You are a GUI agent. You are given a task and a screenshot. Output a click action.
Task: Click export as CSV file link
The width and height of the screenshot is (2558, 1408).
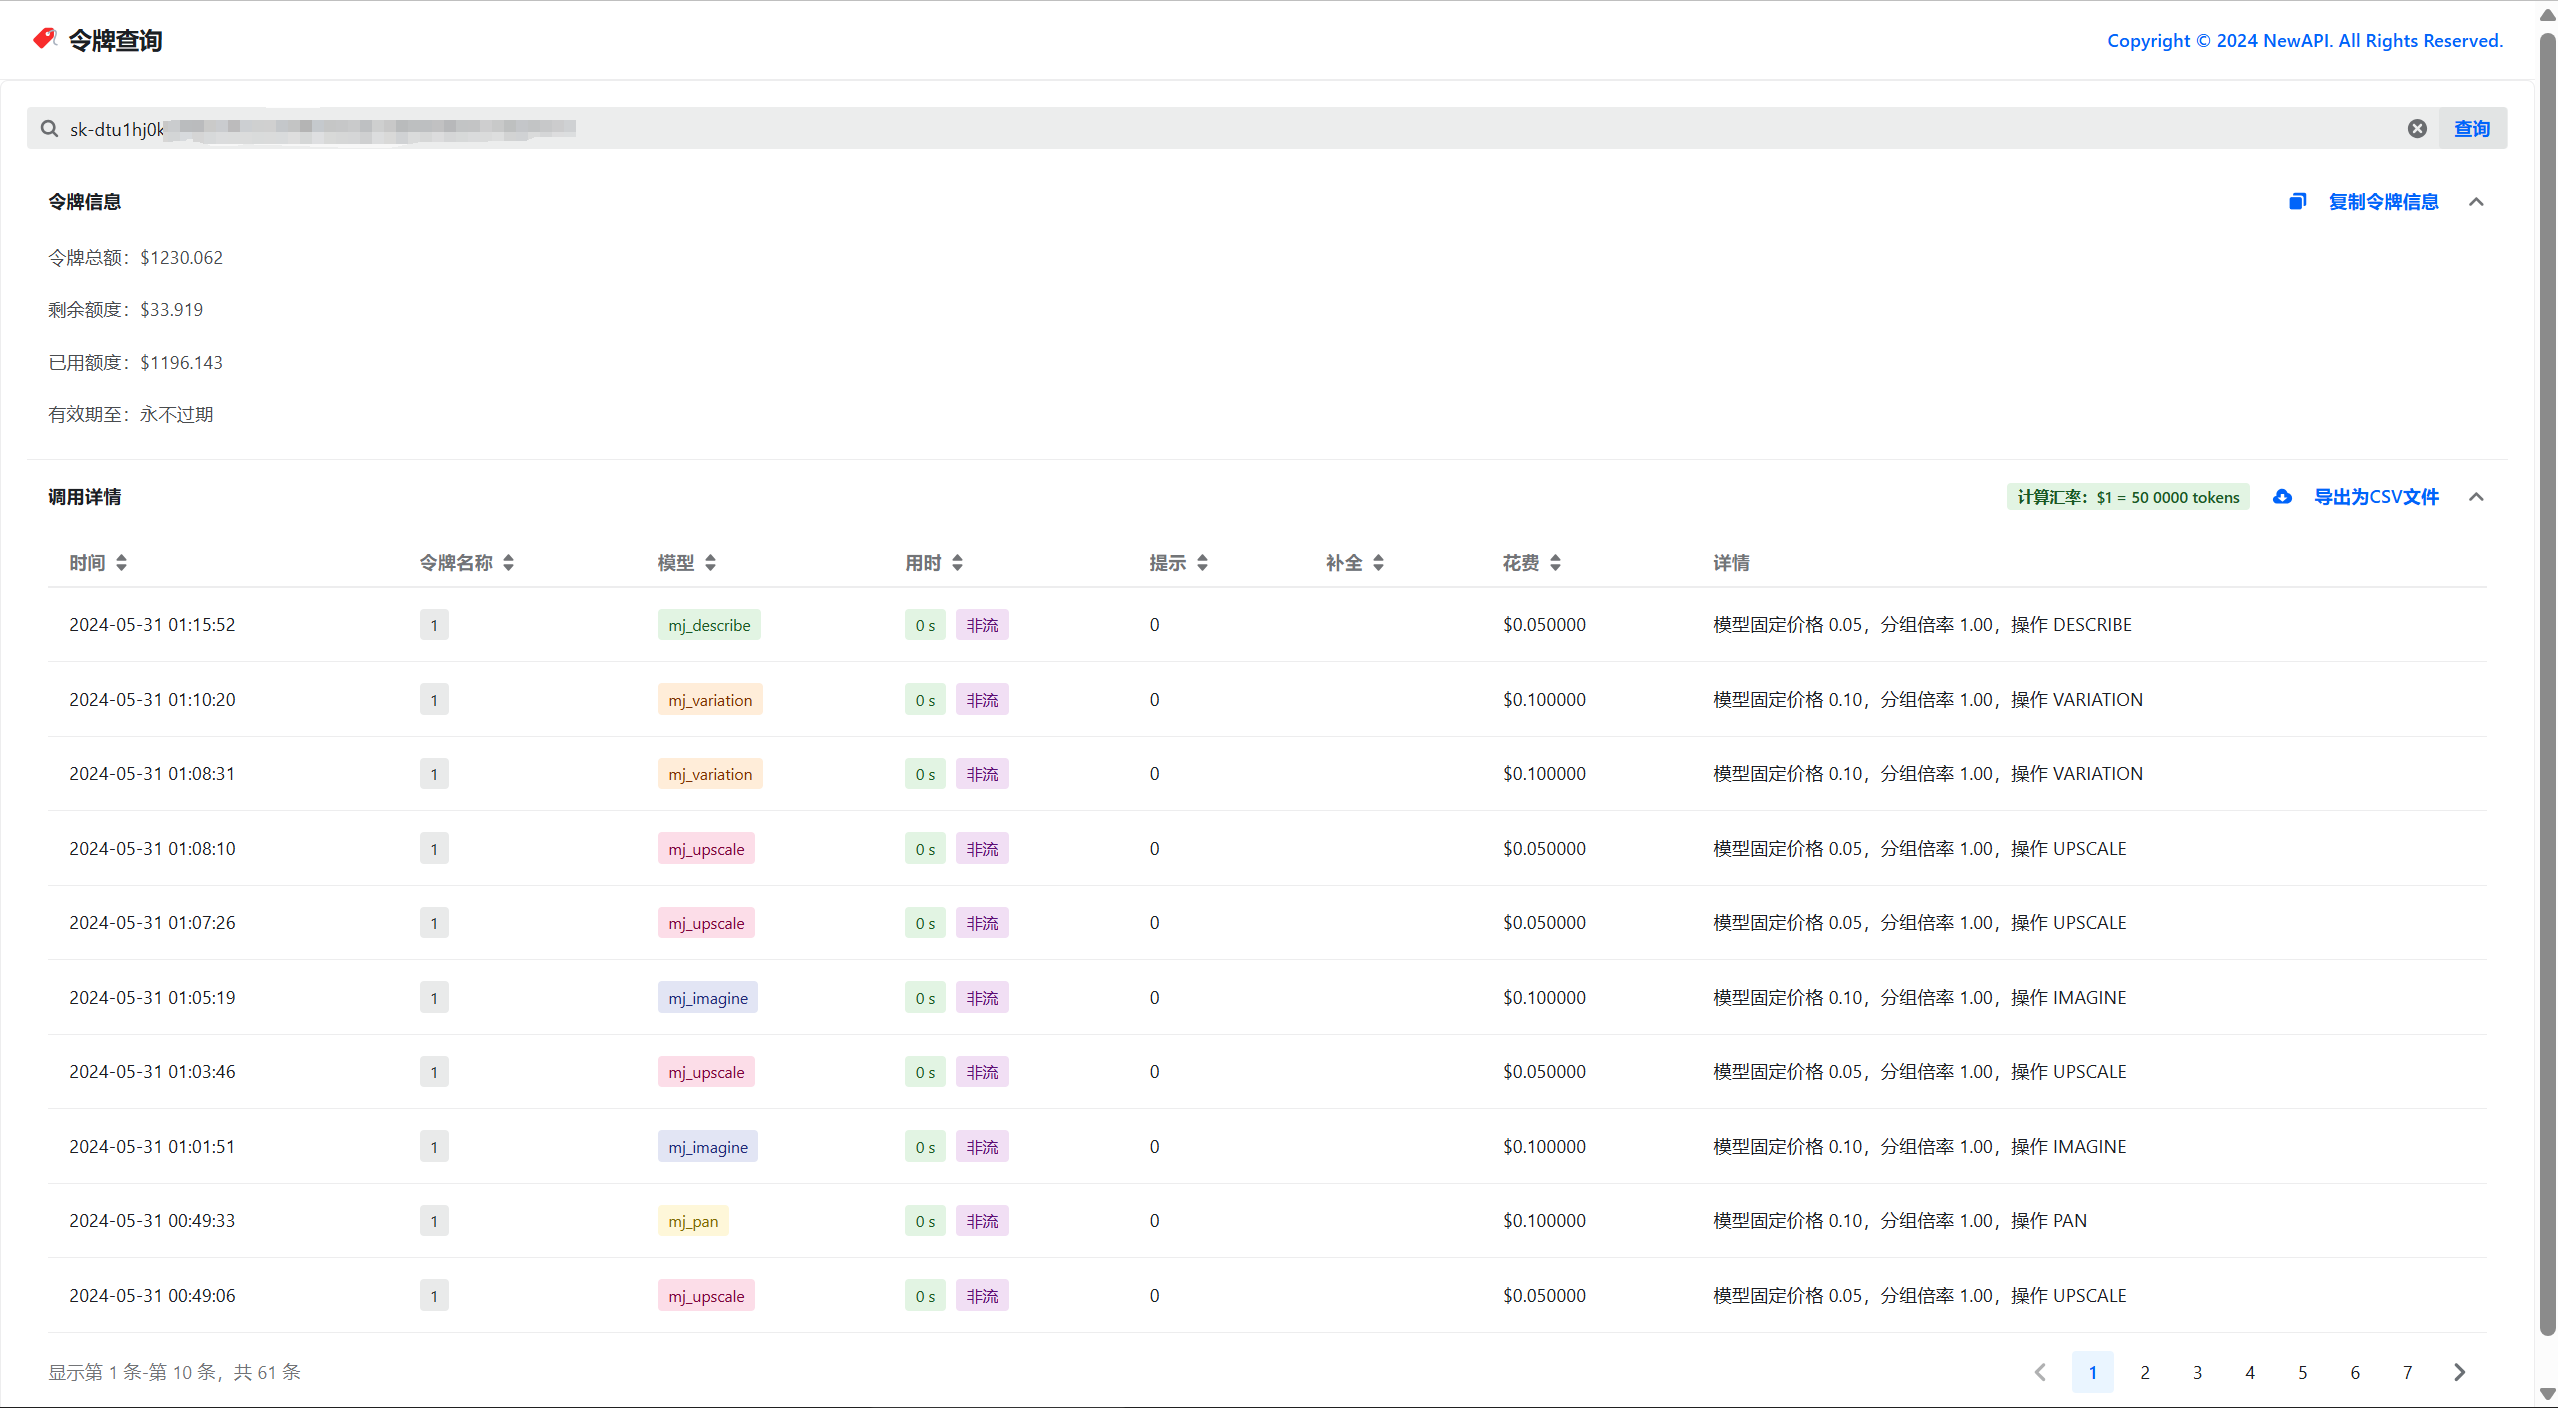coord(2376,497)
